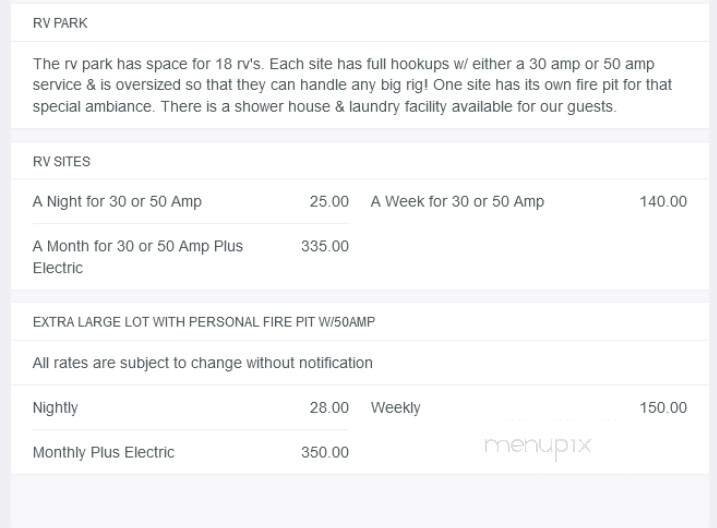Select the Weekly rate item
This screenshot has height=528, width=717.
point(395,408)
